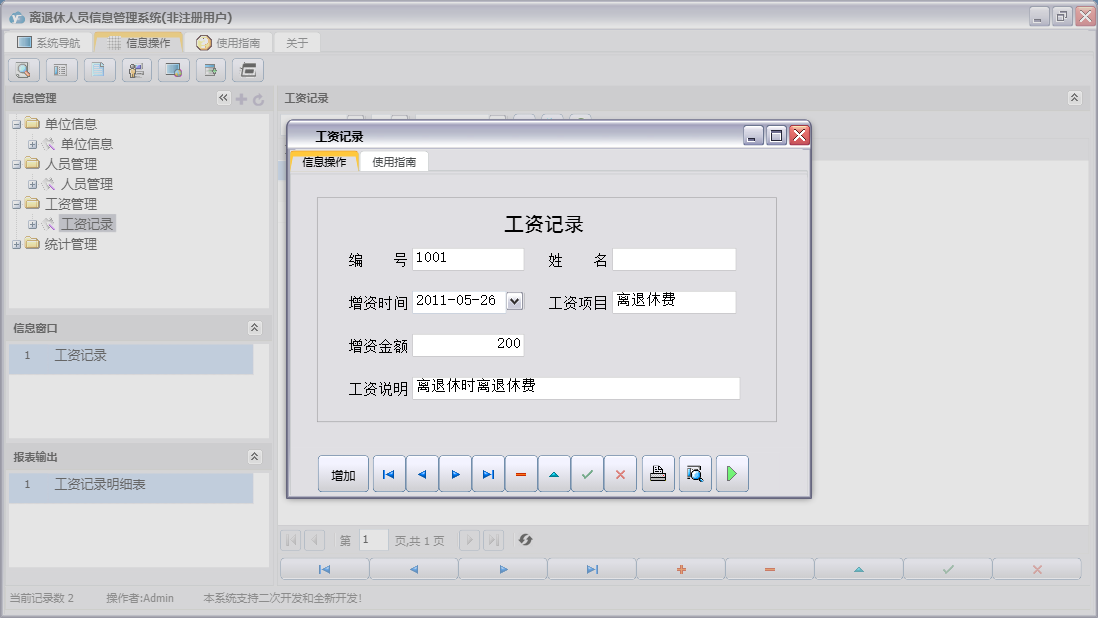This screenshot has height=618, width=1098.
Task: Expand the 统计管理 tree folder
Action: [x=16, y=244]
